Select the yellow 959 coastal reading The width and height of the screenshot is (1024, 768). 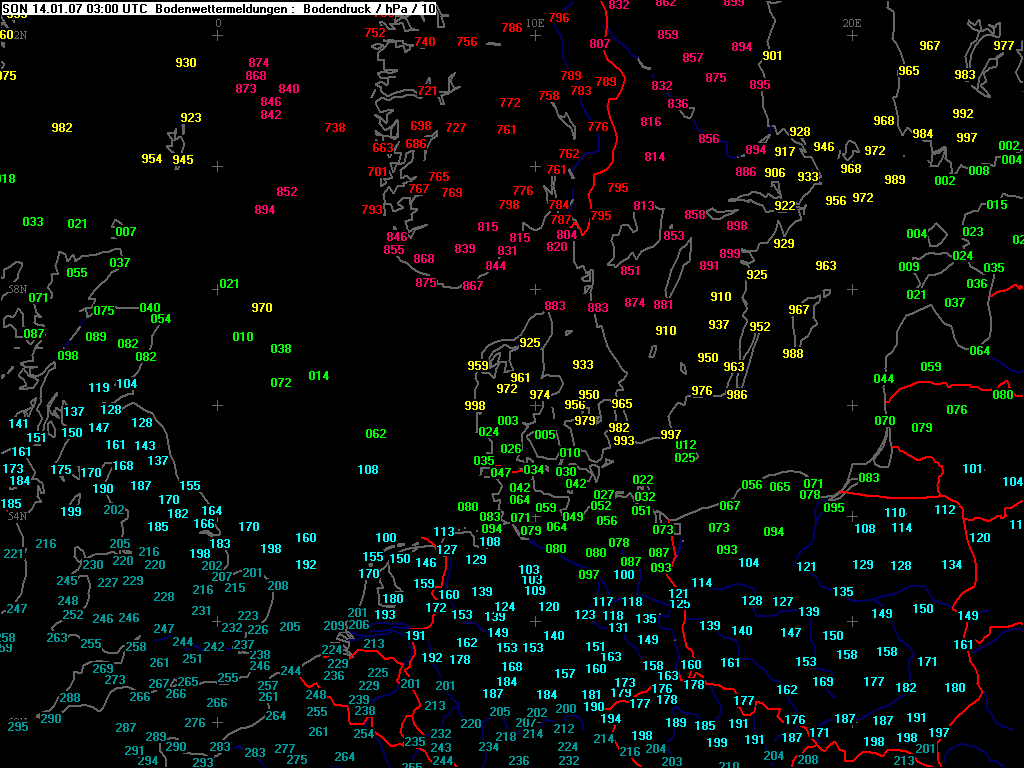coord(478,366)
